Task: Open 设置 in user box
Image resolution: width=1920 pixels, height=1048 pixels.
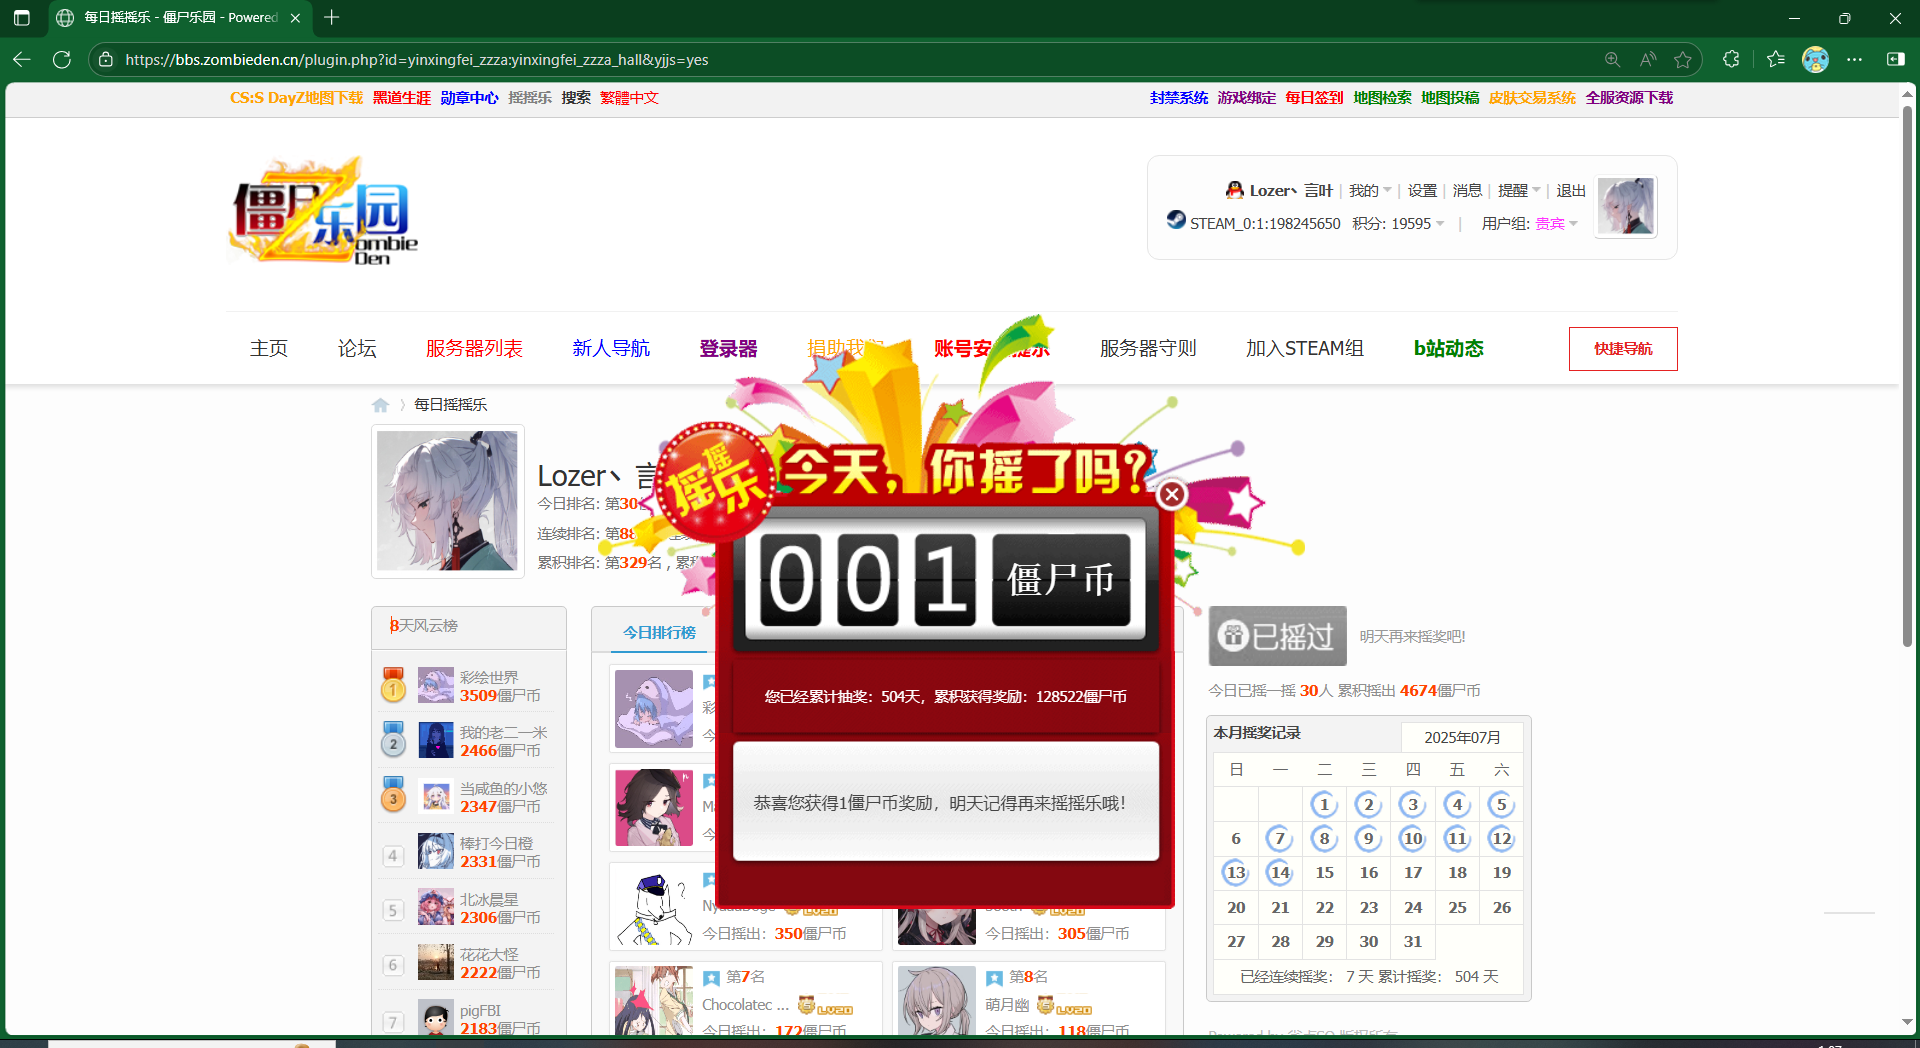Action: pyautogui.click(x=1422, y=190)
